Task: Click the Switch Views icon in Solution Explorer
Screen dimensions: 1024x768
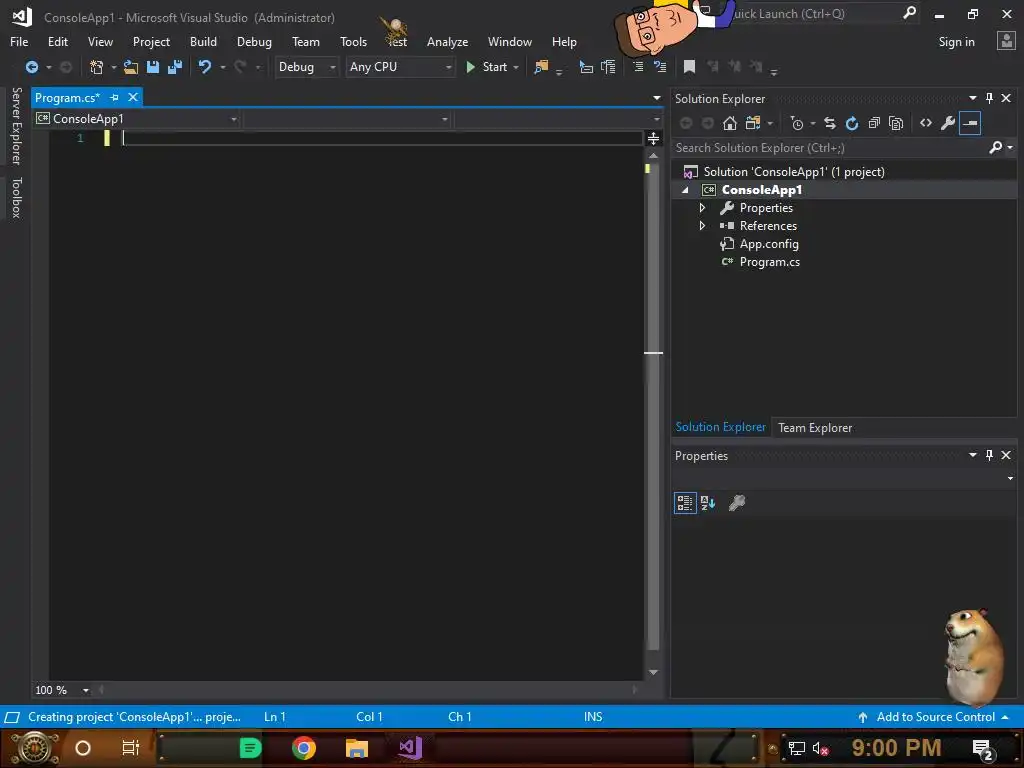Action: click(x=753, y=123)
